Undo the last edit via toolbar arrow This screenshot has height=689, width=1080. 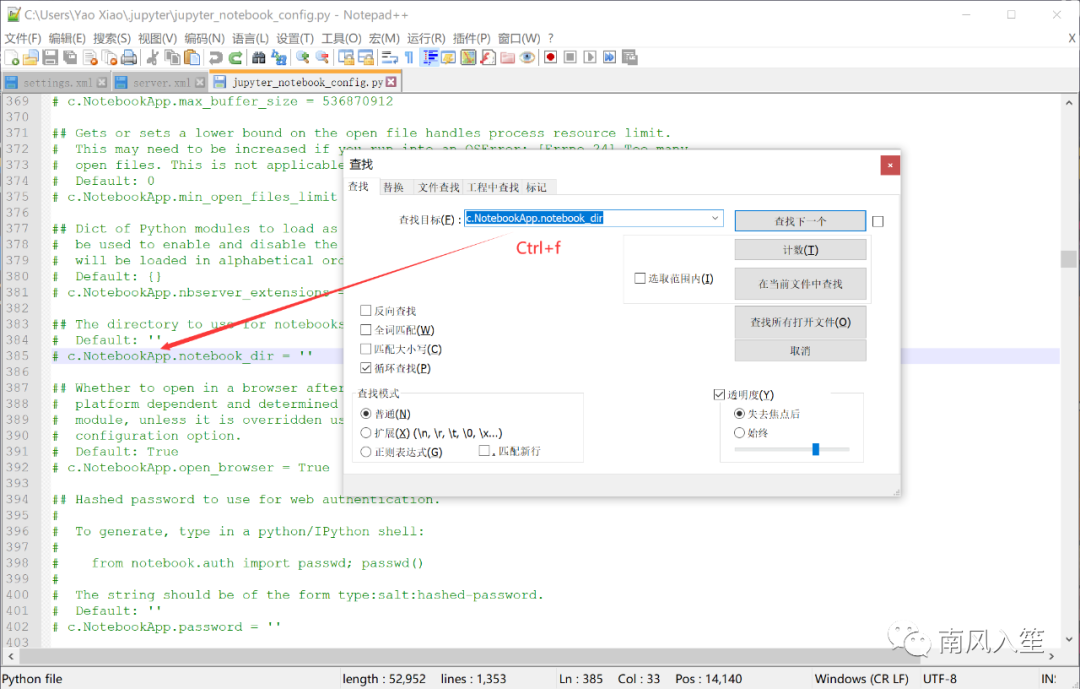point(216,57)
